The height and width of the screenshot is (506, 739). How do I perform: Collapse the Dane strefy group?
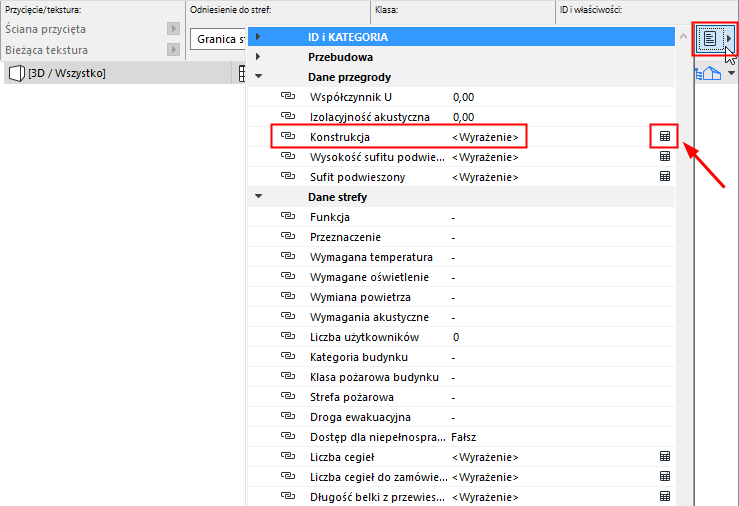[258, 196]
